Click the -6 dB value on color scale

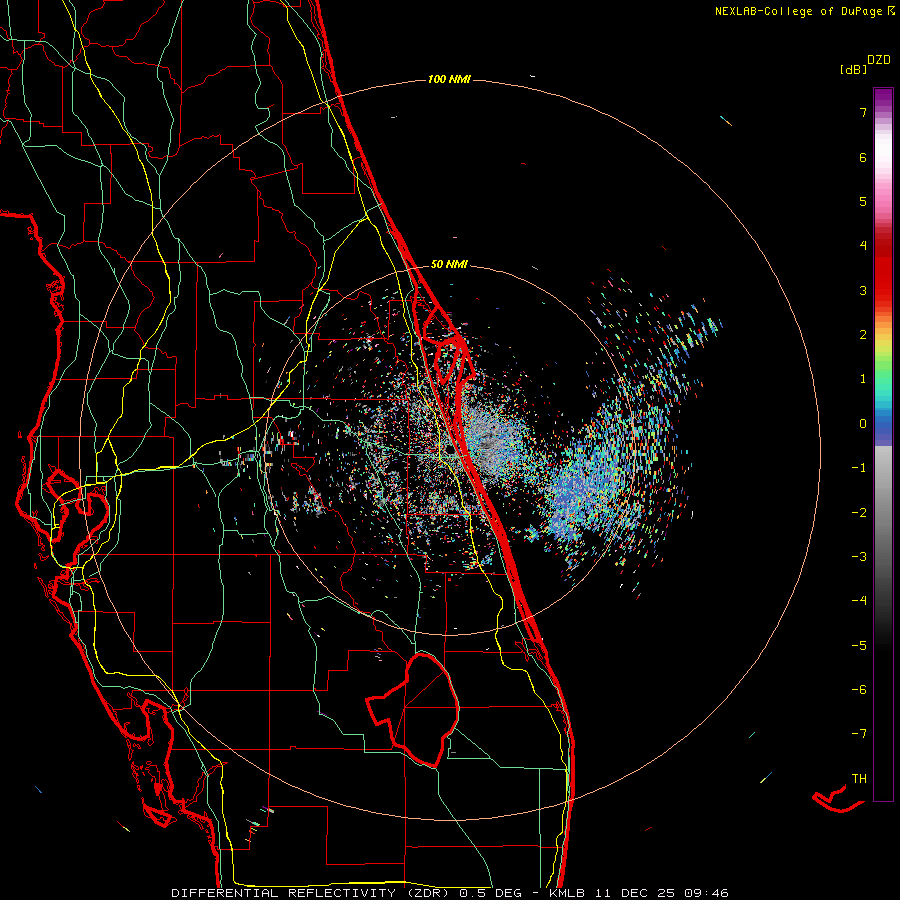coord(859,690)
